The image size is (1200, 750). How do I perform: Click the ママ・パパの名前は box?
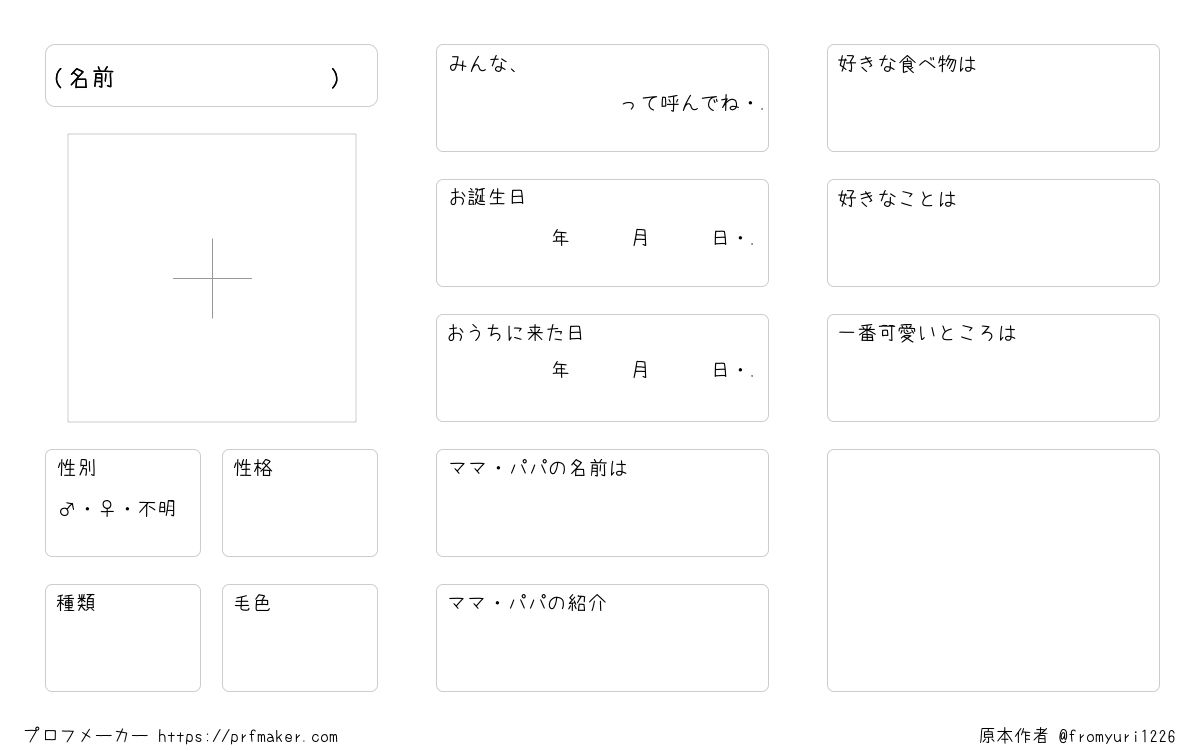pyautogui.click(x=602, y=503)
